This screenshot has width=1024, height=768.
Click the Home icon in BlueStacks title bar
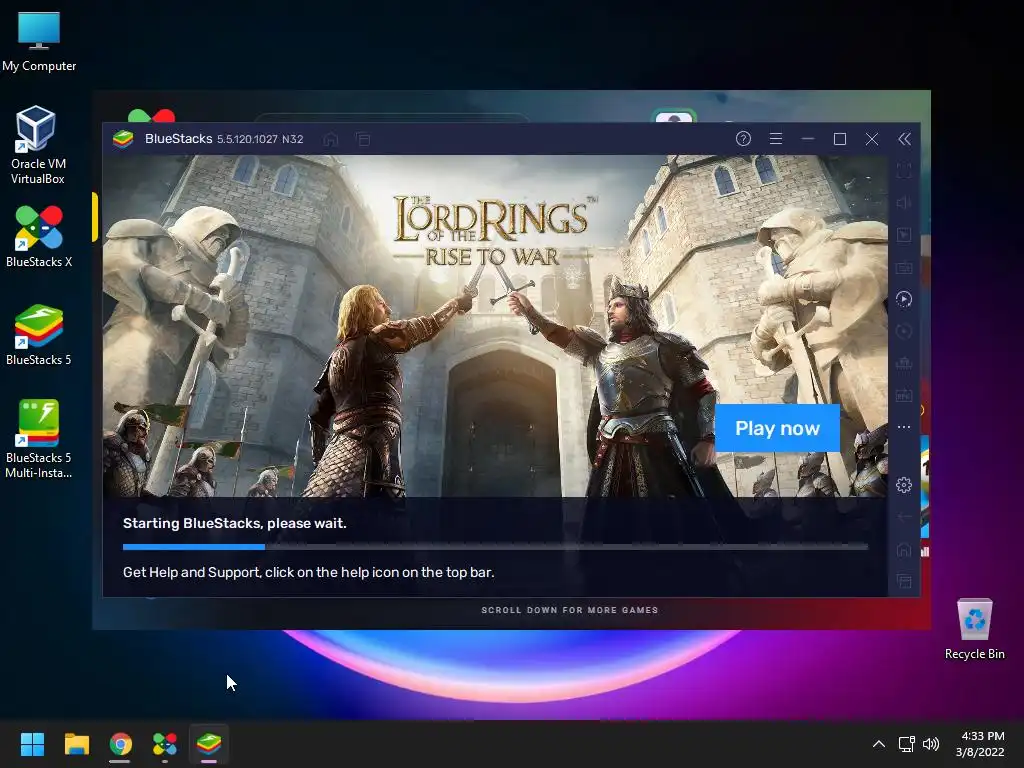[x=330, y=139]
